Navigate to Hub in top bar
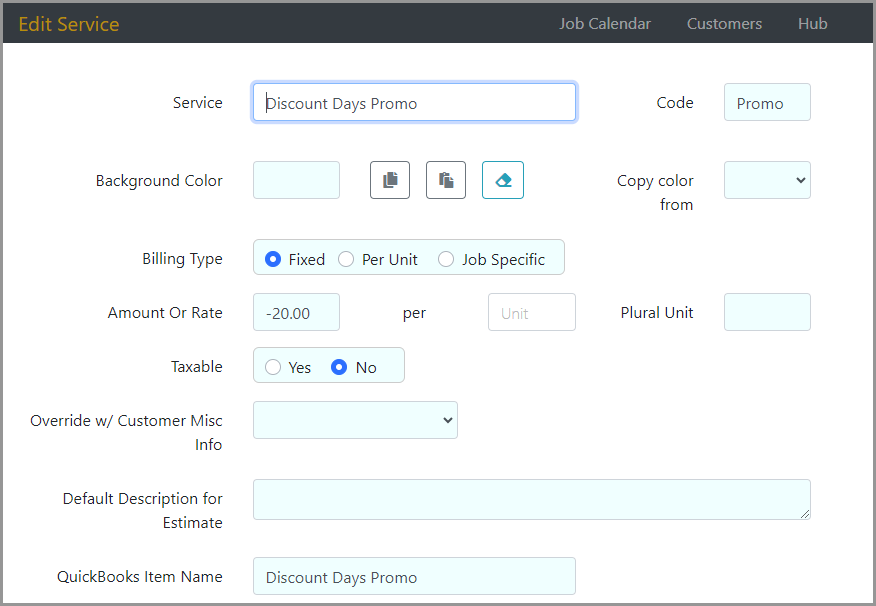Screen dimensions: 876x606 [x=812, y=24]
